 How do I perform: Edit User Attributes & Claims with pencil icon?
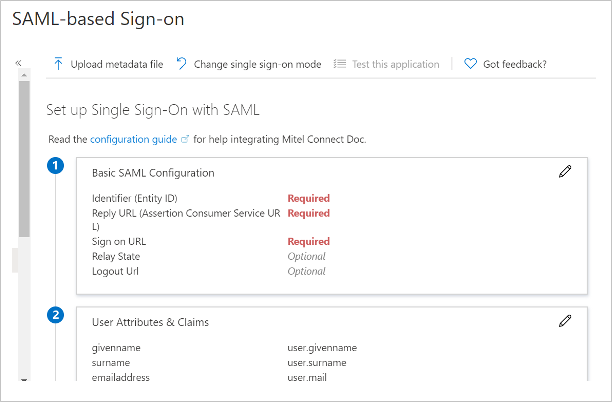(x=565, y=321)
